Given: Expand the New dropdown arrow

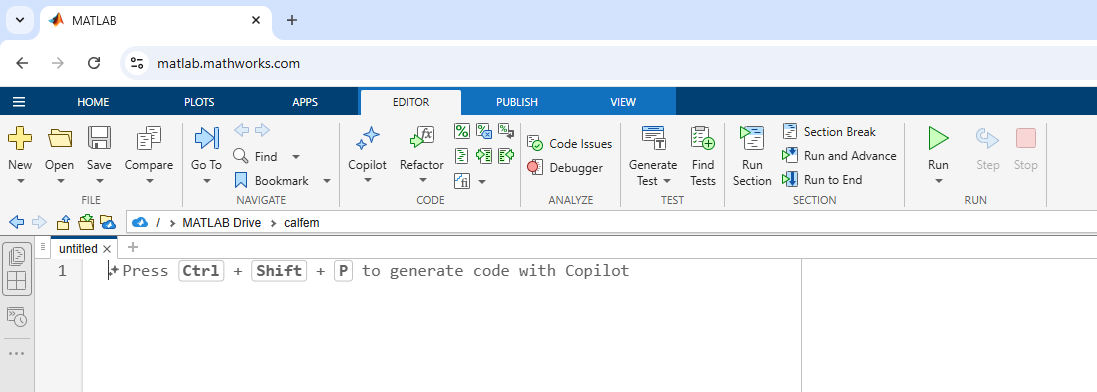Looking at the screenshot, I should (x=20, y=181).
